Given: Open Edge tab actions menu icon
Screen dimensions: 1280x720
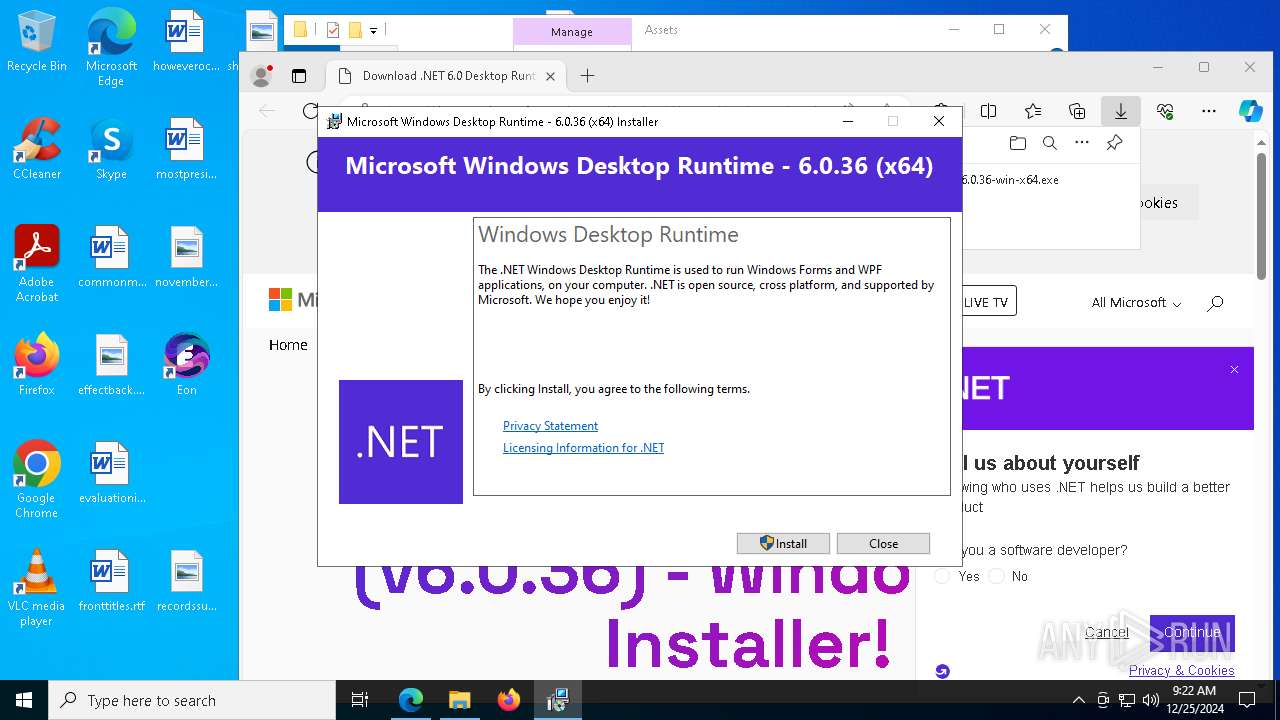Looking at the screenshot, I should (298, 76).
